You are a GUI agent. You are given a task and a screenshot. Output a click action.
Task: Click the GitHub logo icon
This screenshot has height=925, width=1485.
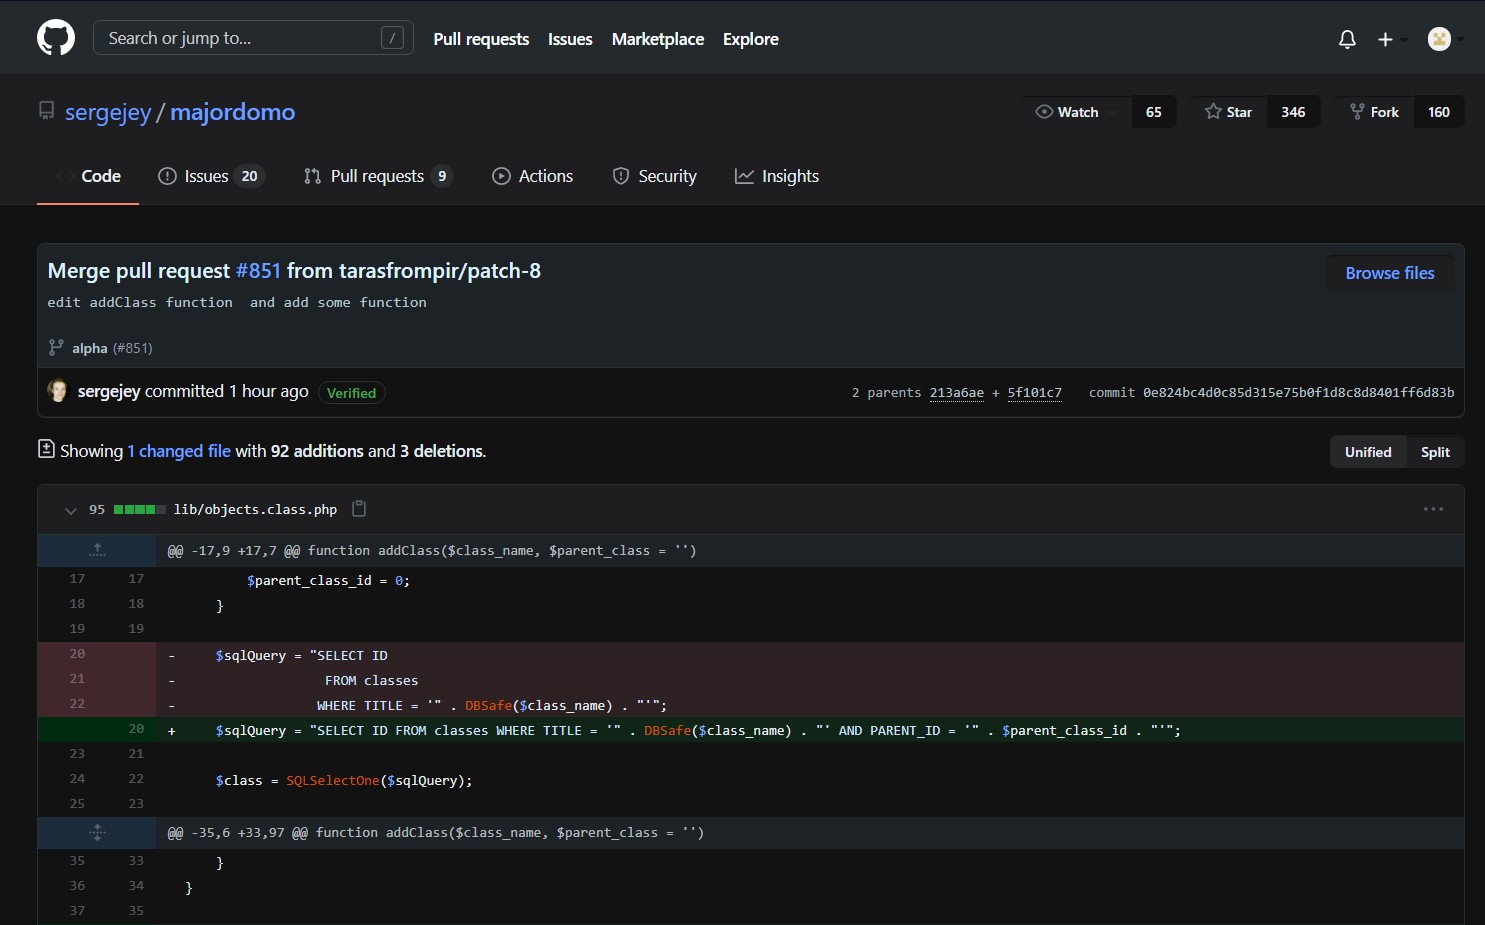click(x=56, y=38)
